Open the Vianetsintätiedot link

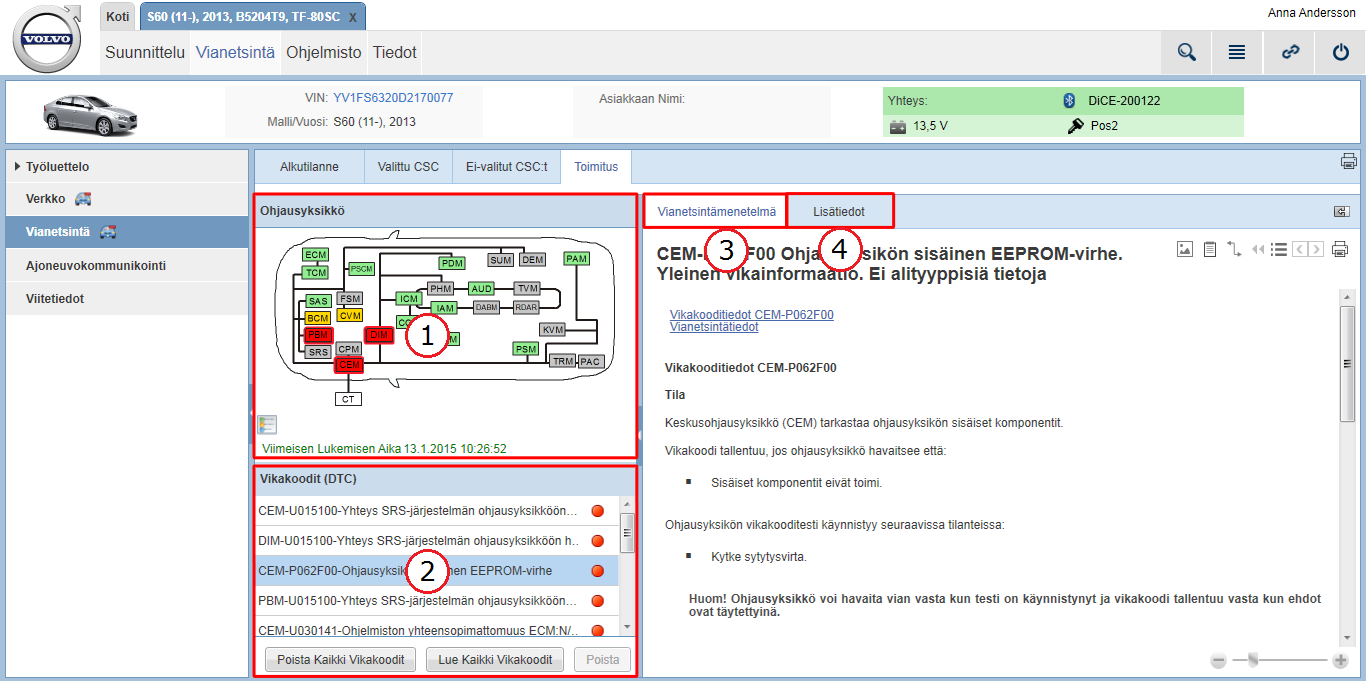point(714,327)
